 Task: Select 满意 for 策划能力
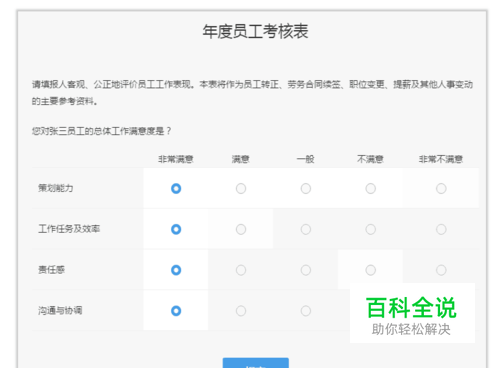pyautogui.click(x=241, y=189)
